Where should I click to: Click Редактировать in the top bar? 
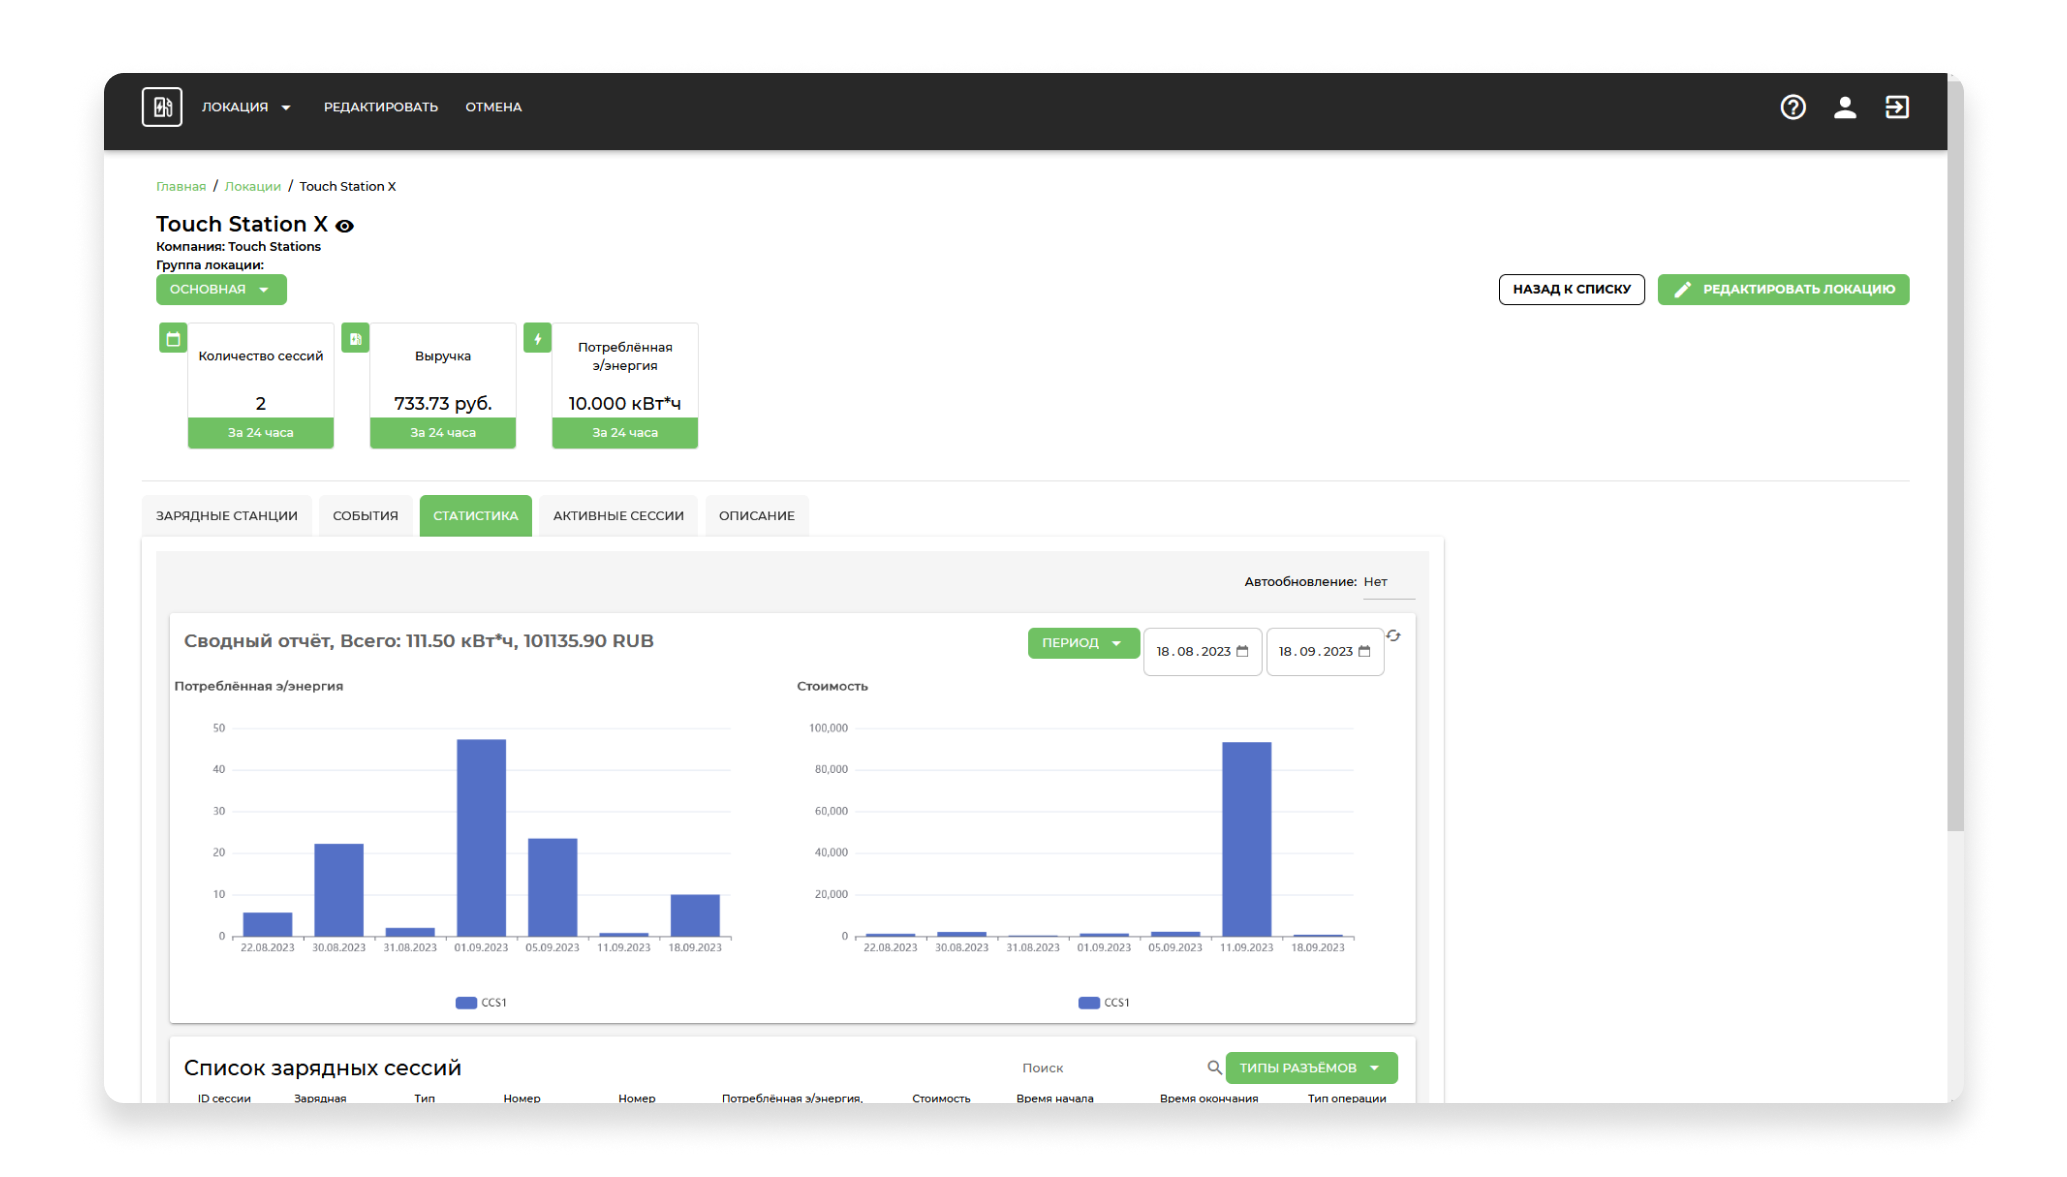(380, 107)
